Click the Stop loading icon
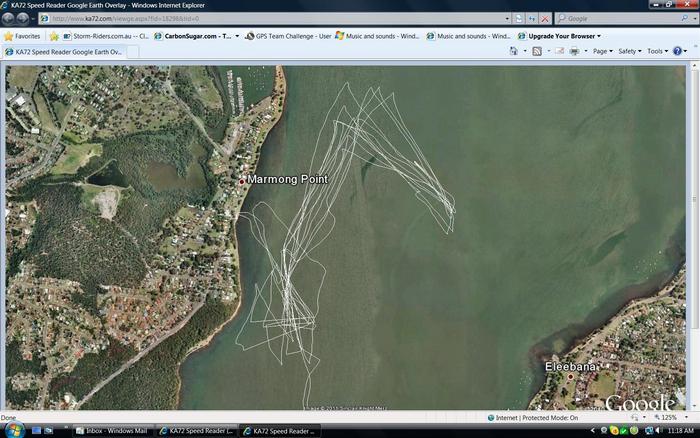The image size is (700, 438). click(545, 18)
